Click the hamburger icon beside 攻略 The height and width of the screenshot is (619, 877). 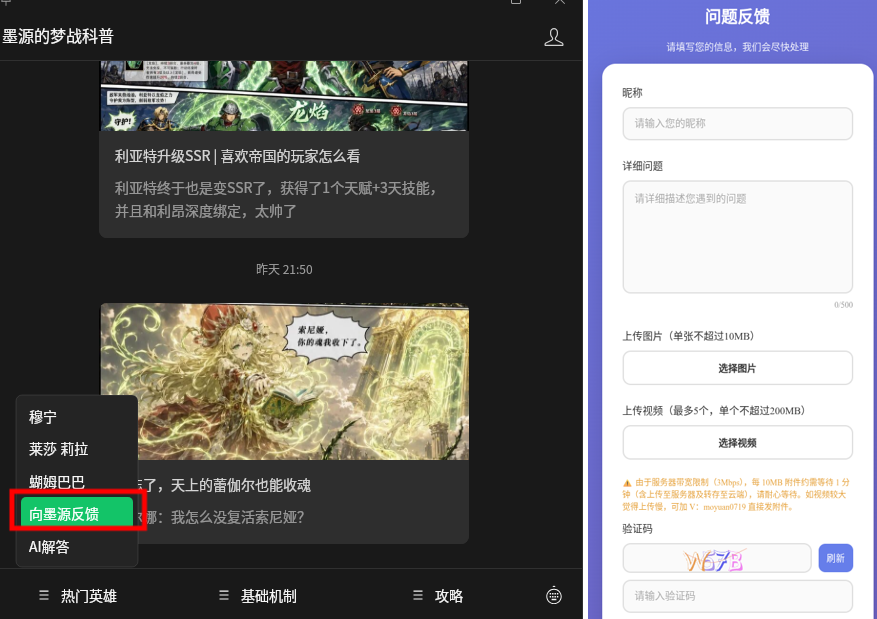tap(418, 596)
